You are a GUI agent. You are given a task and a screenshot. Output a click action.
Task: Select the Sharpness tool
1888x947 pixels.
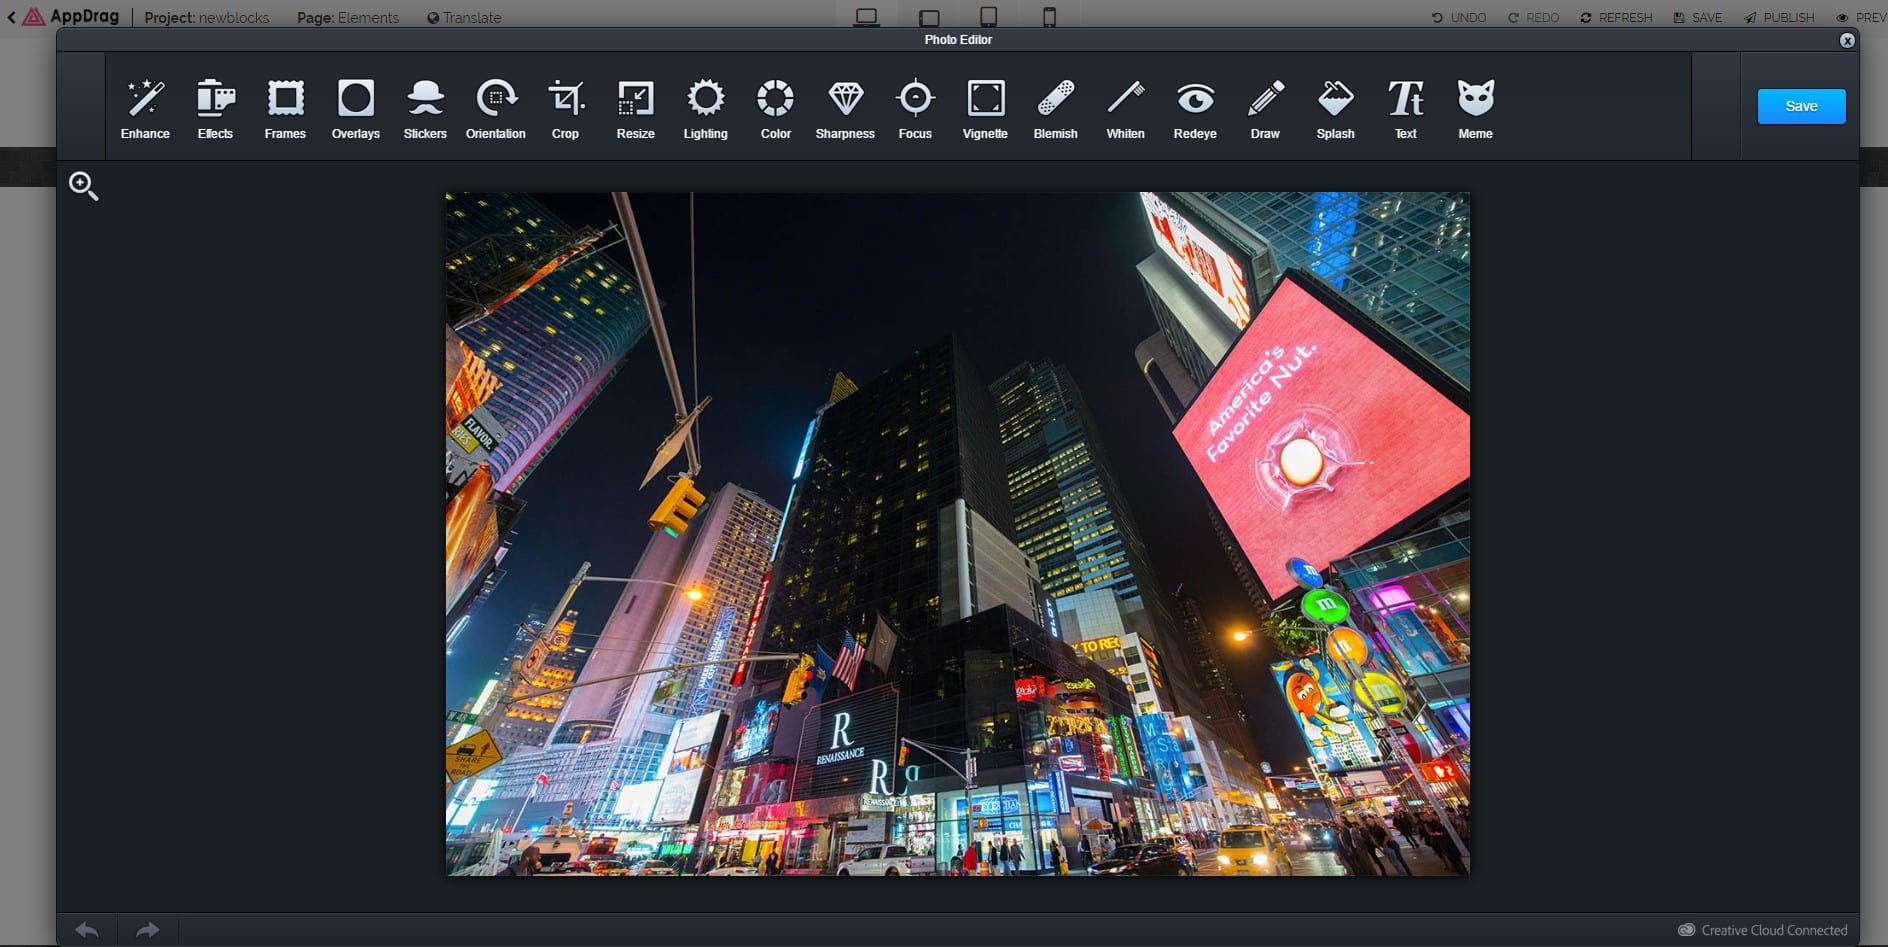tap(845, 107)
